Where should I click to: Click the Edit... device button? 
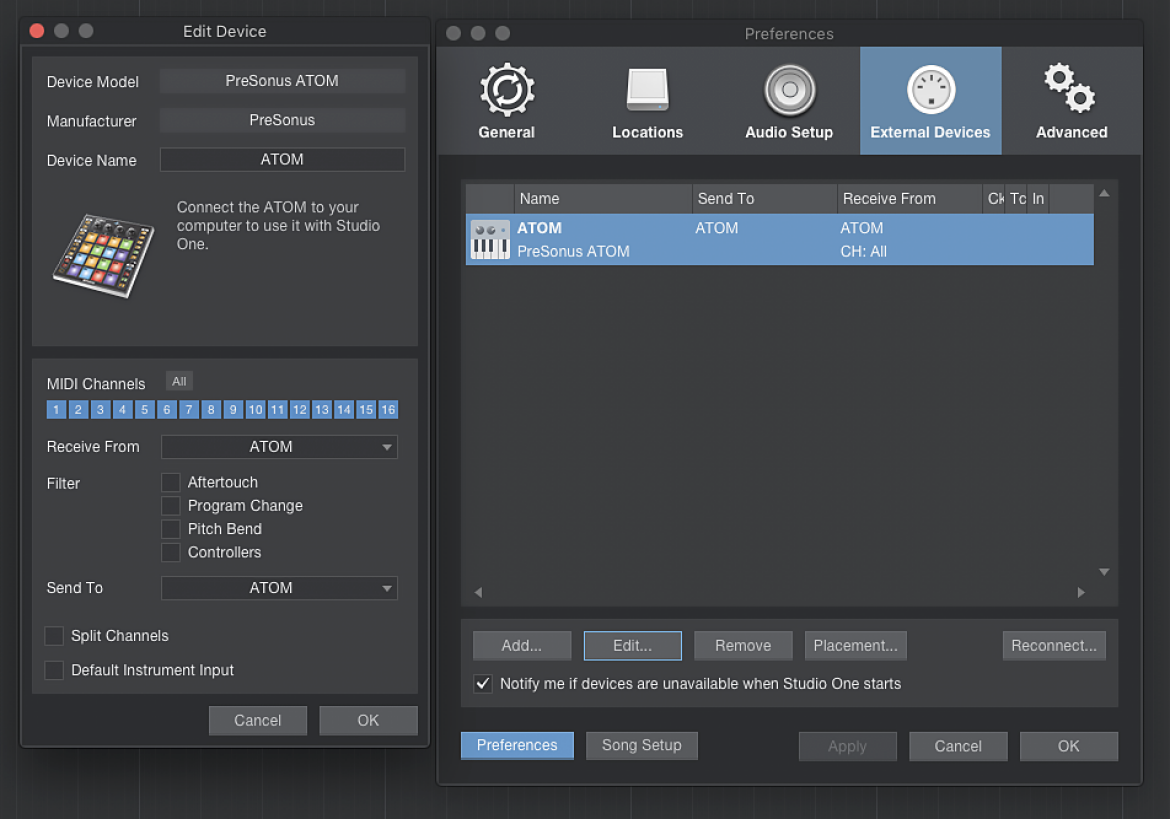(x=632, y=646)
